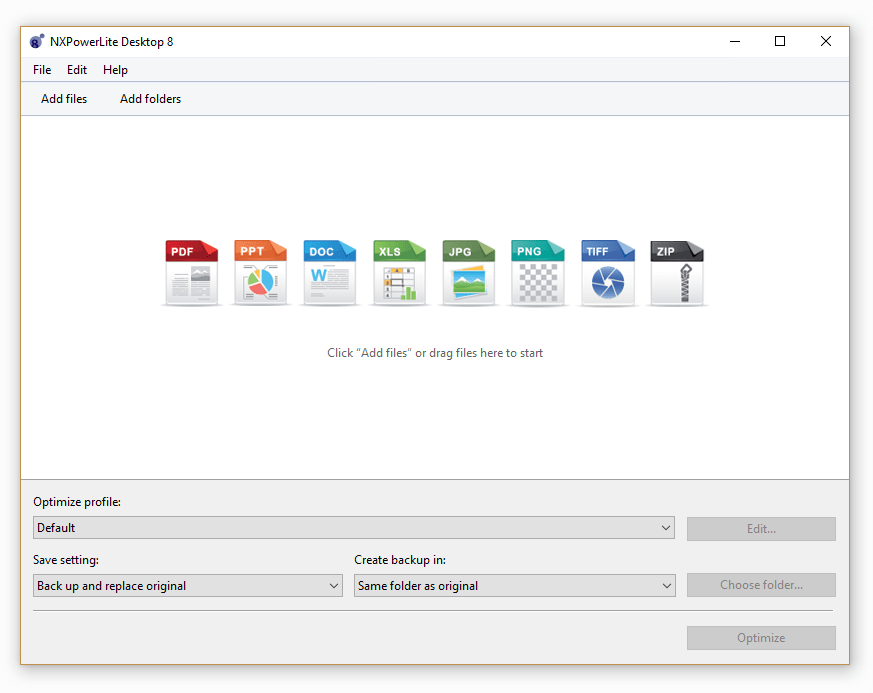Click the NXPowerLite app icon in title bar

pyautogui.click(x=37, y=42)
